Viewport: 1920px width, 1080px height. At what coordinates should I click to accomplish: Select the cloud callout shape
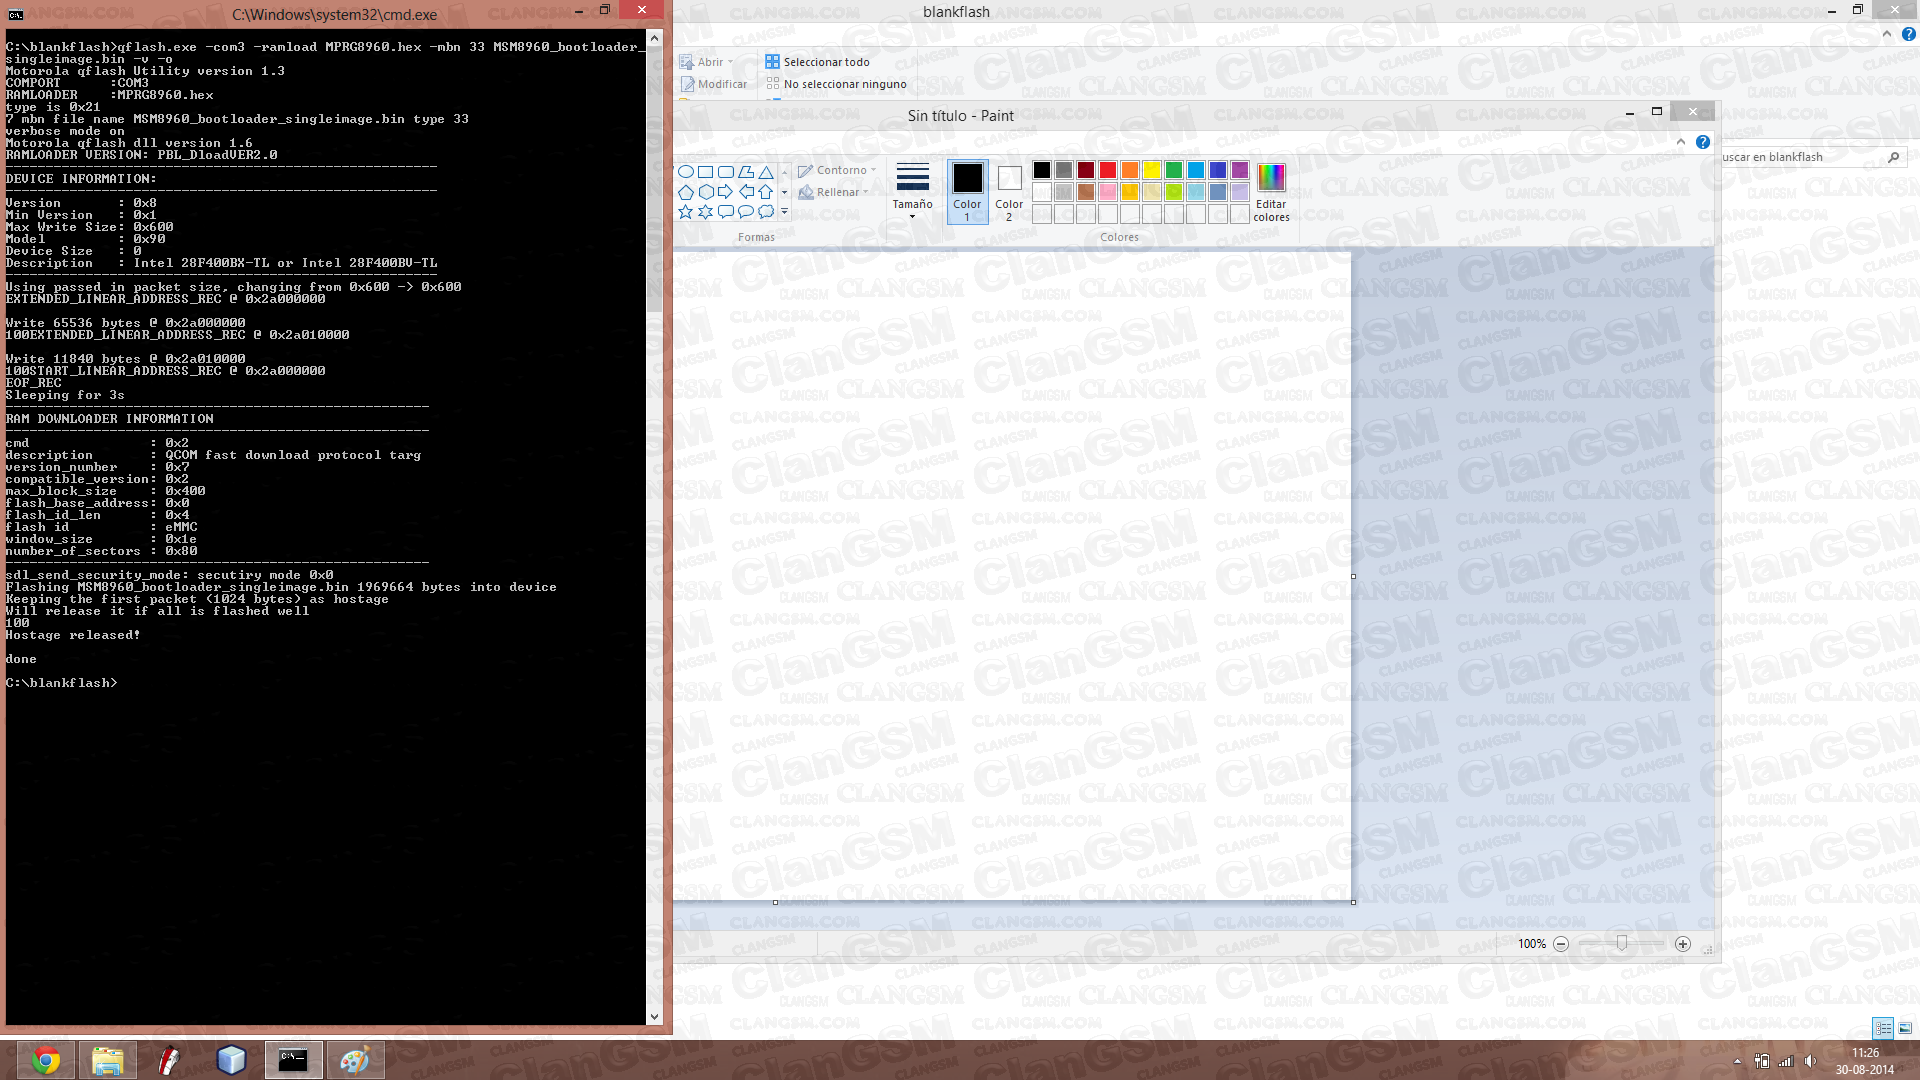[766, 212]
